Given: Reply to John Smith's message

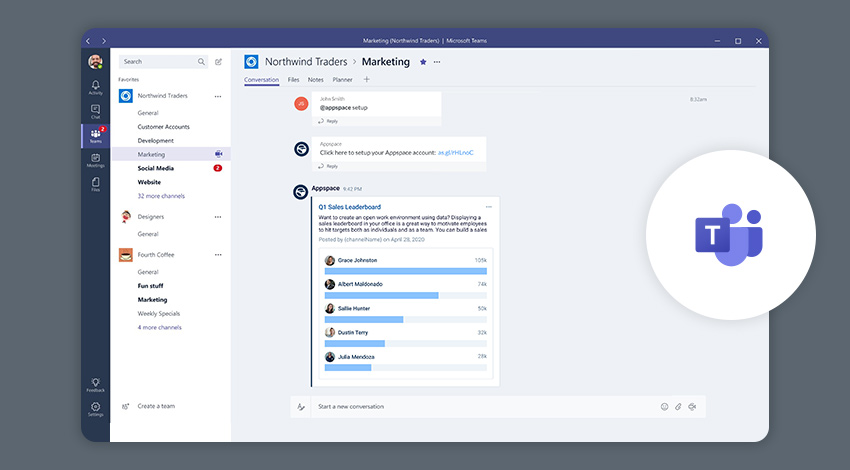Looking at the screenshot, I should (328, 121).
